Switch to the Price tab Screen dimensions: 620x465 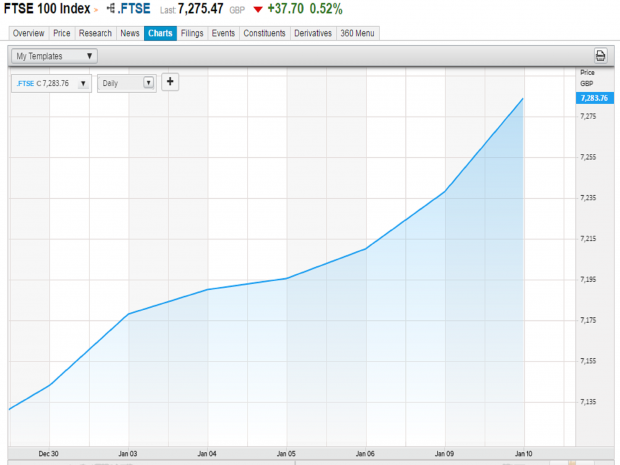62,33
